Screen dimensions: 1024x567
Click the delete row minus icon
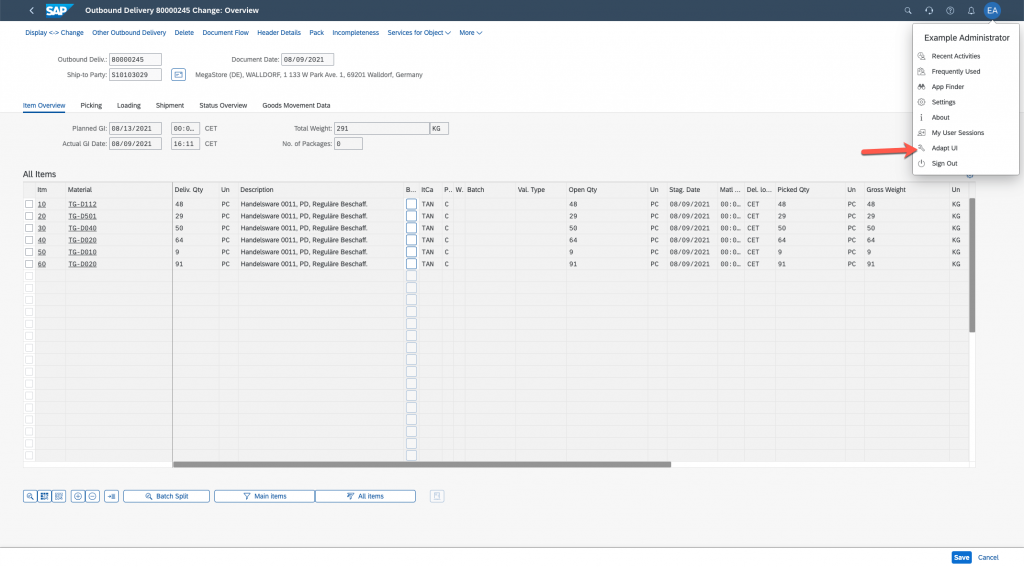tap(92, 496)
